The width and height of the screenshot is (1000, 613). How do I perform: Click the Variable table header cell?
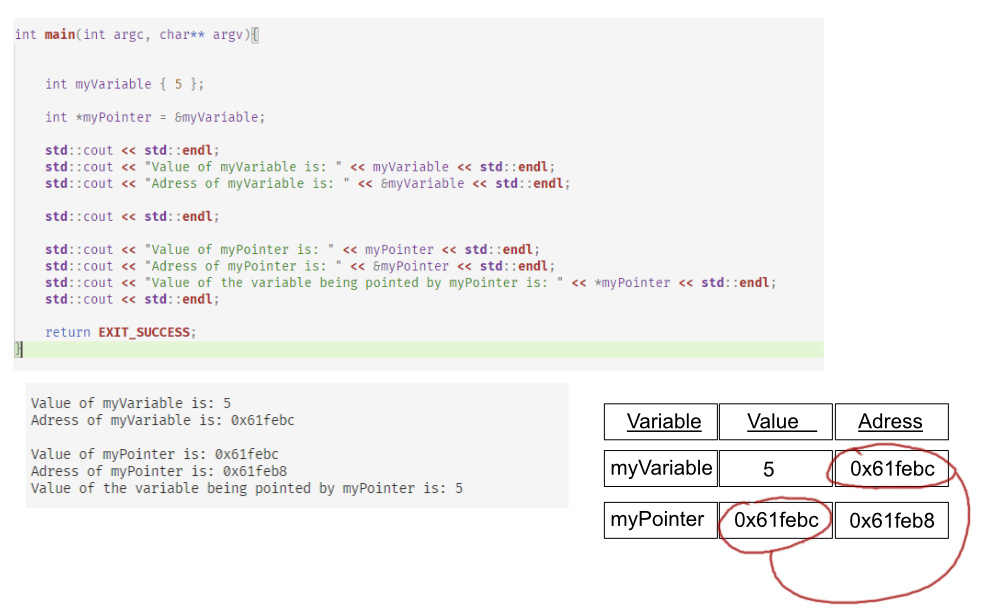coord(663,421)
